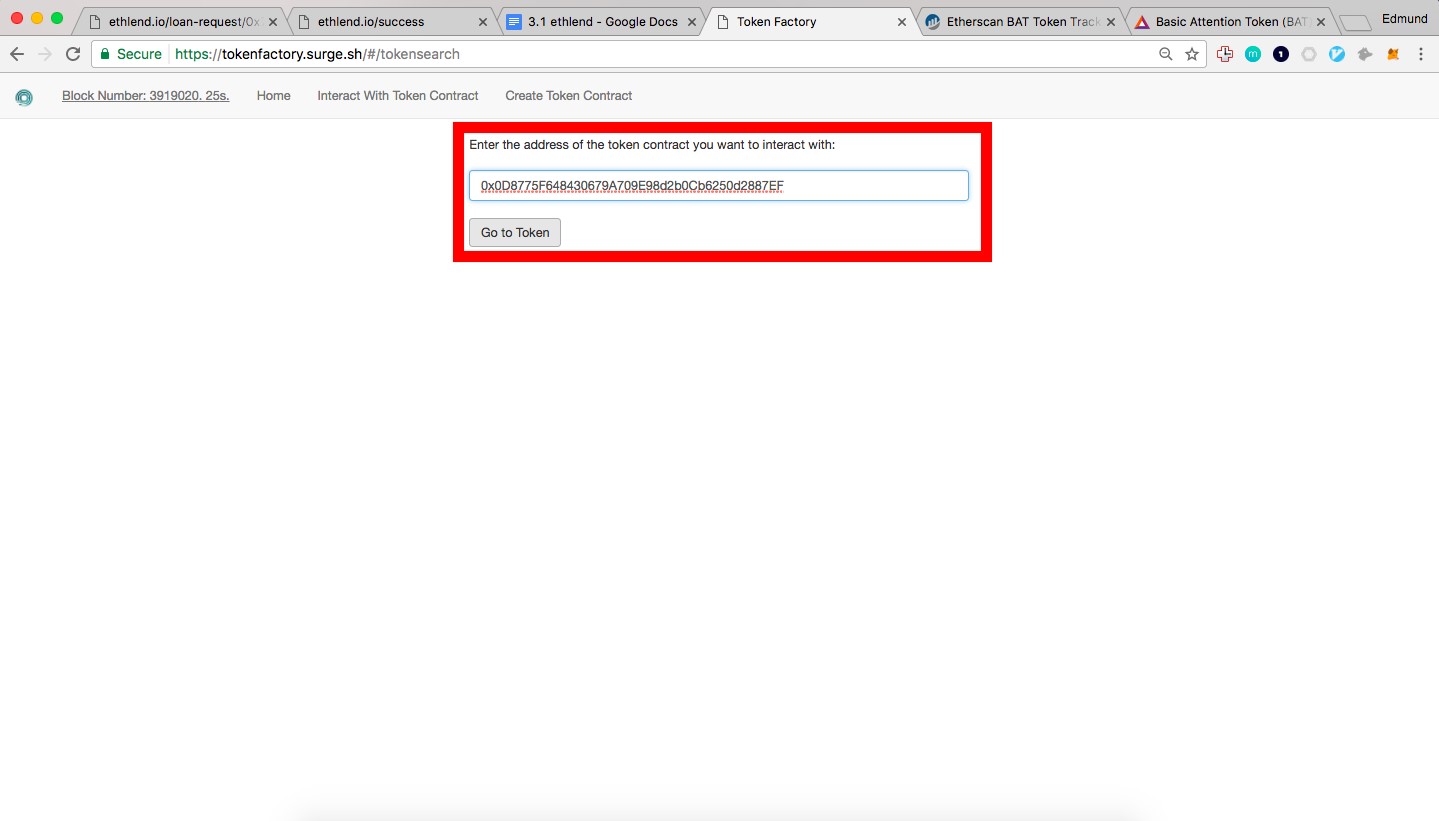
Task: Open Interact With Token Contract link
Action: [398, 96]
